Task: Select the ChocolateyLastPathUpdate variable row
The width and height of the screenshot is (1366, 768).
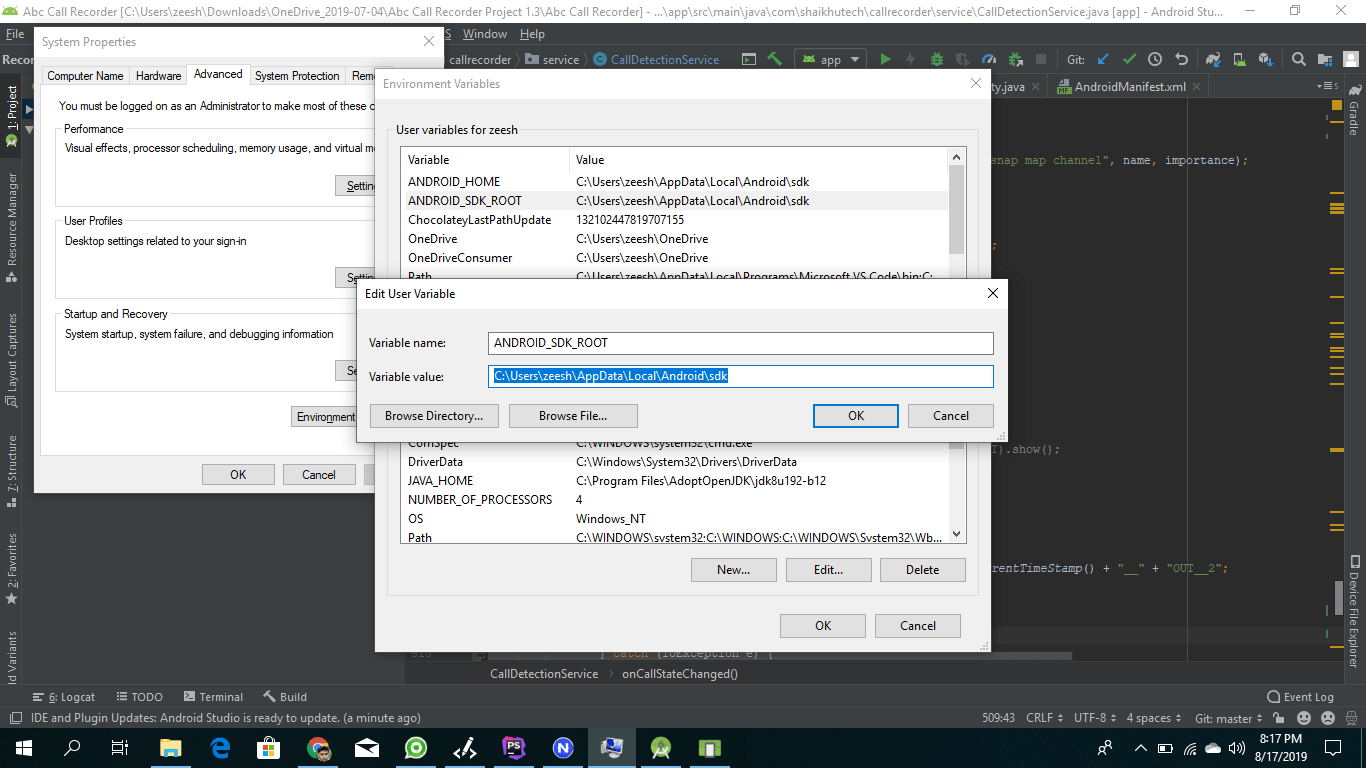Action: pos(675,220)
